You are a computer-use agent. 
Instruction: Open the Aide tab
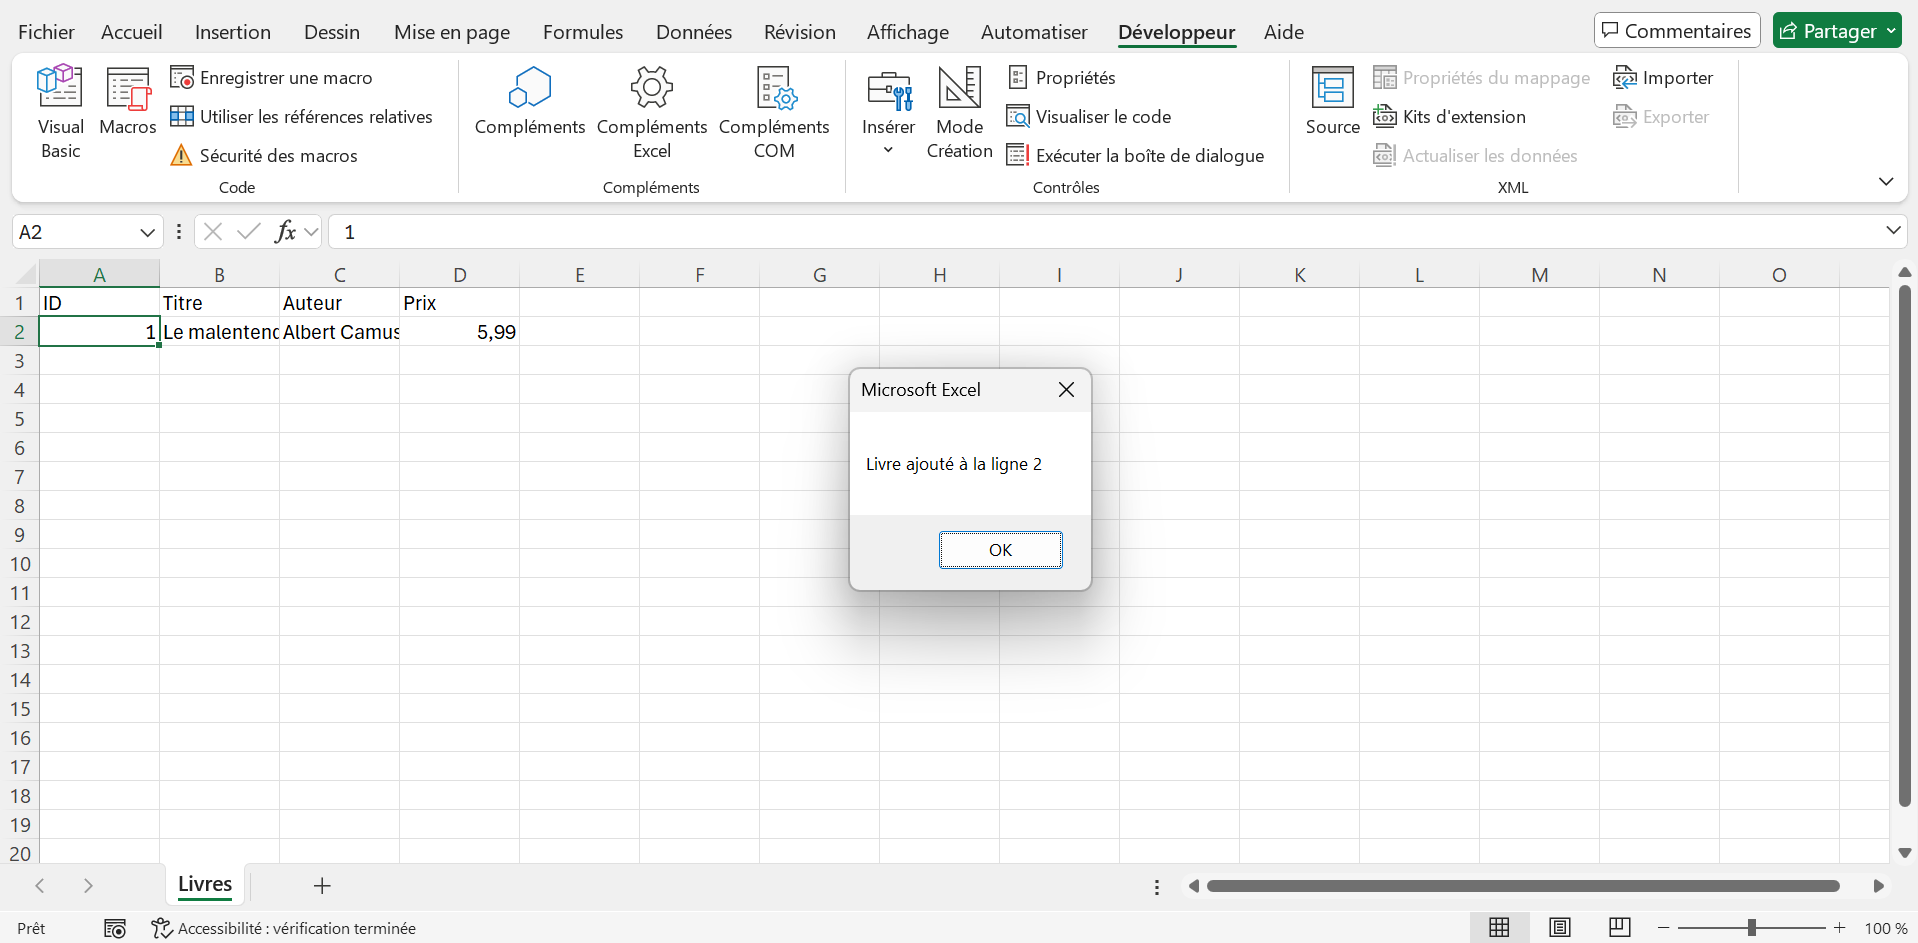pyautogui.click(x=1284, y=32)
